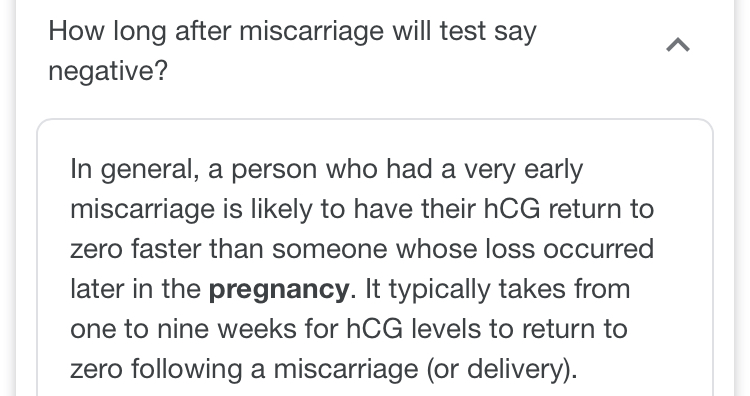This screenshot has width=750, height=396.
Task: Click 'later in the' before the bold word
Action: coord(135,289)
